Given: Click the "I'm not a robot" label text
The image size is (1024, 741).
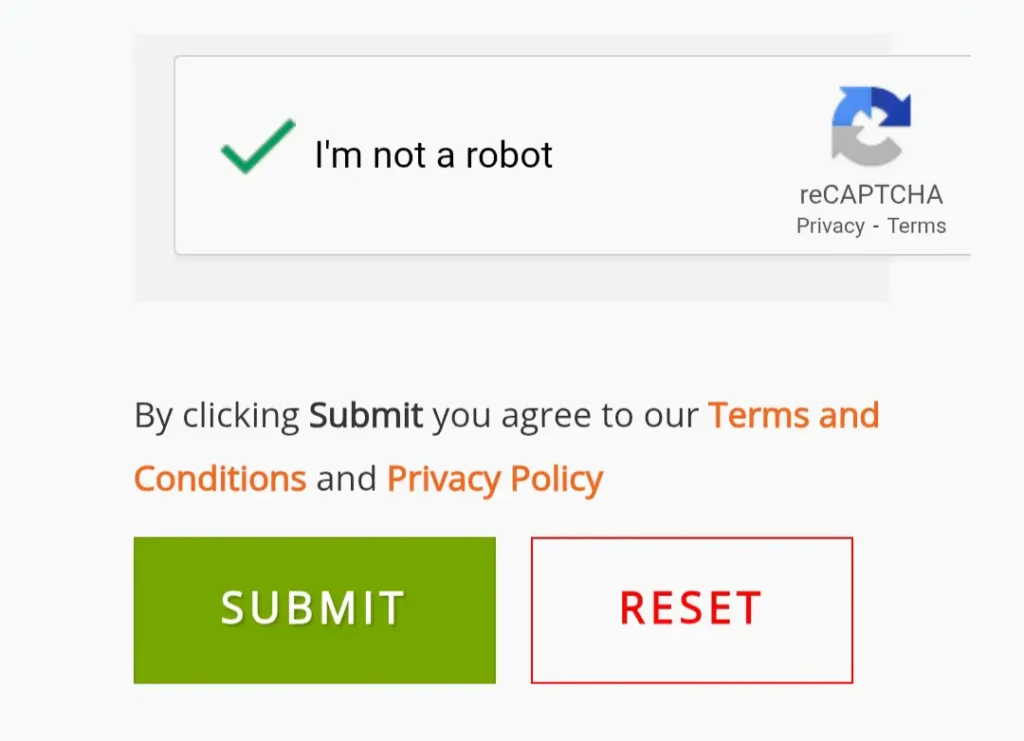Looking at the screenshot, I should tap(433, 155).
